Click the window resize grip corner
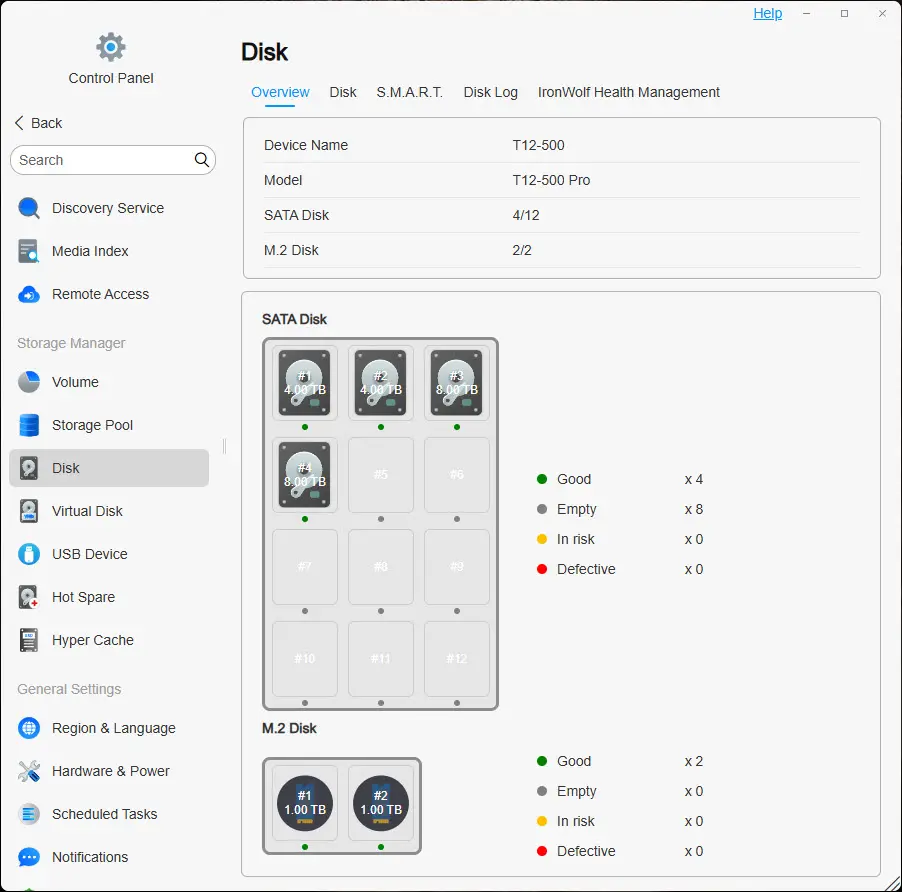This screenshot has width=902, height=892. pyautogui.click(x=892, y=883)
